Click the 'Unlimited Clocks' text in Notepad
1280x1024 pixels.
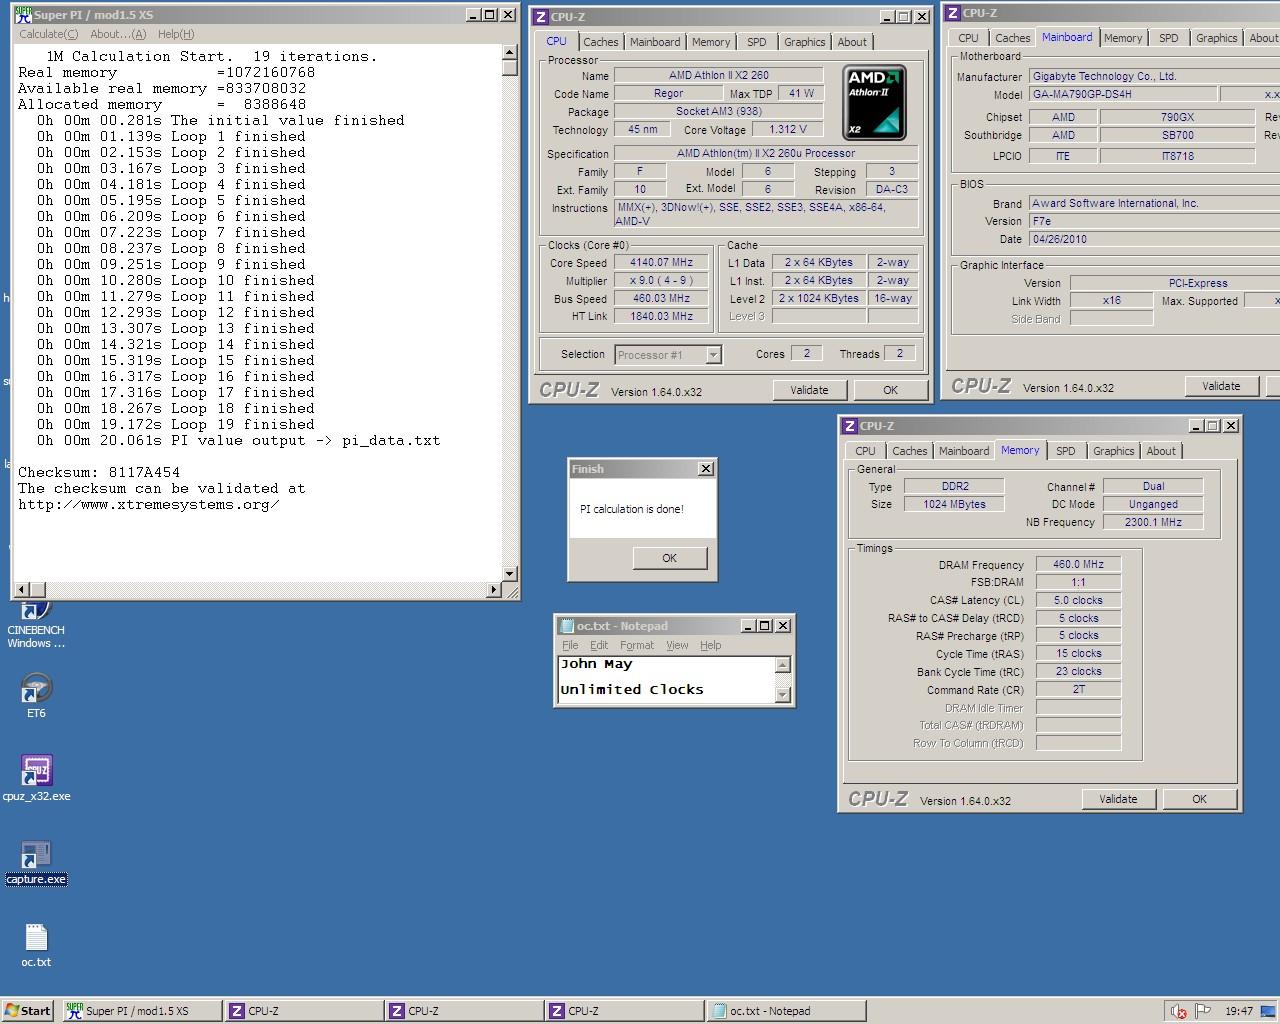coord(632,690)
